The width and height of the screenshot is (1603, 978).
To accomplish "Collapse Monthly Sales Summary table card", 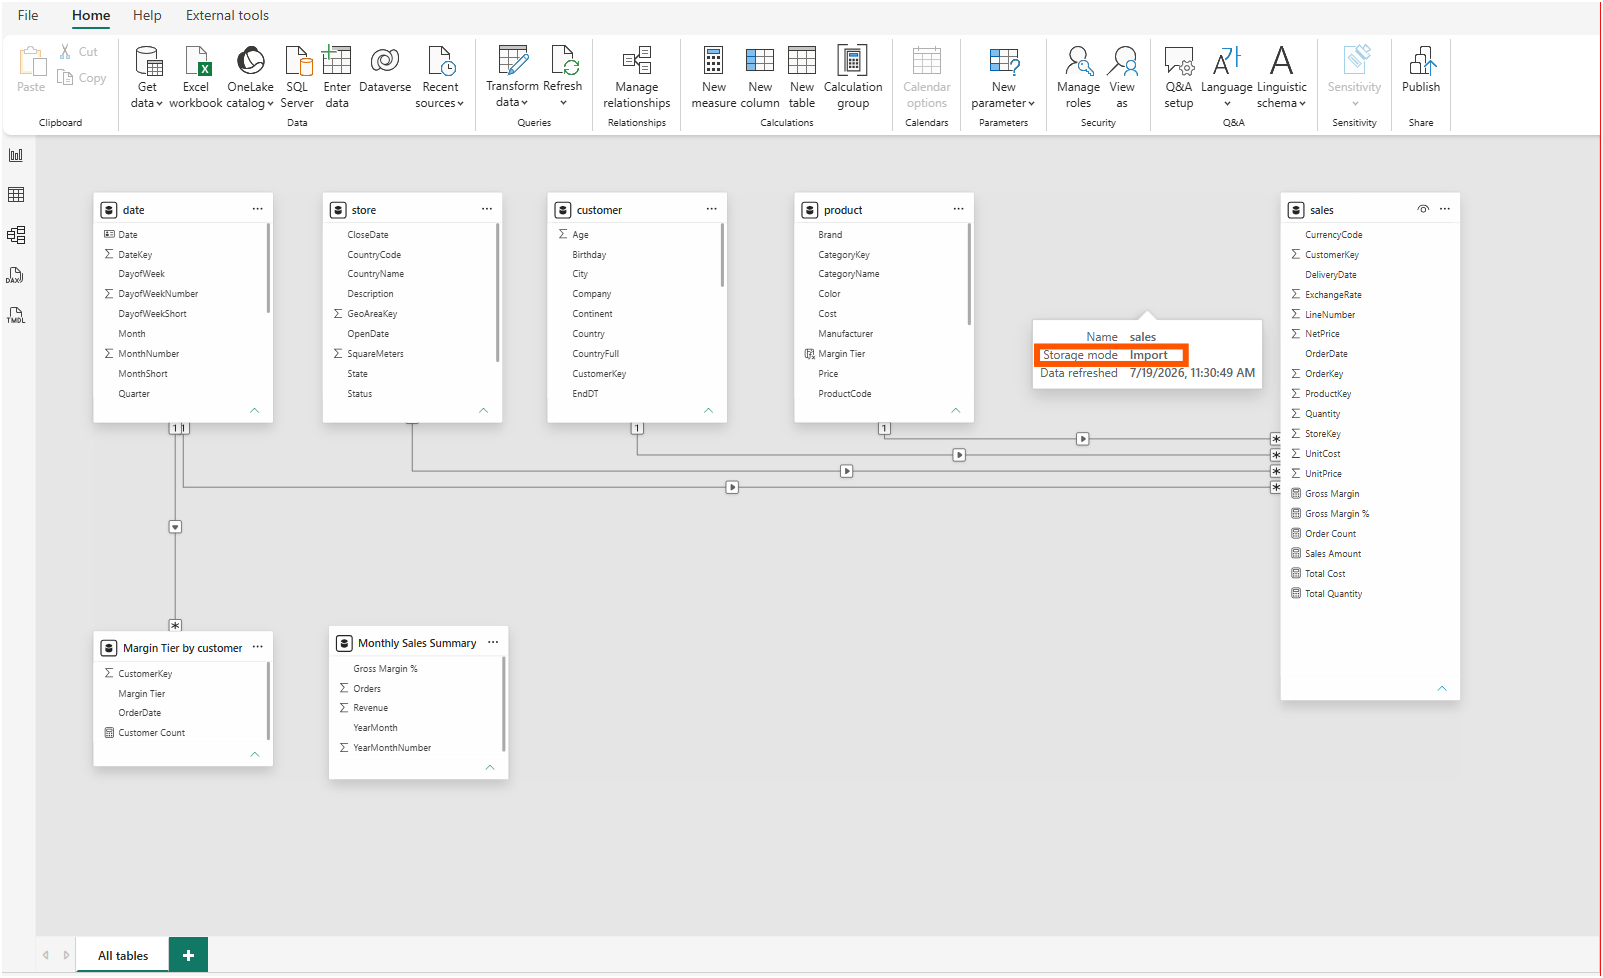I will (x=489, y=767).
